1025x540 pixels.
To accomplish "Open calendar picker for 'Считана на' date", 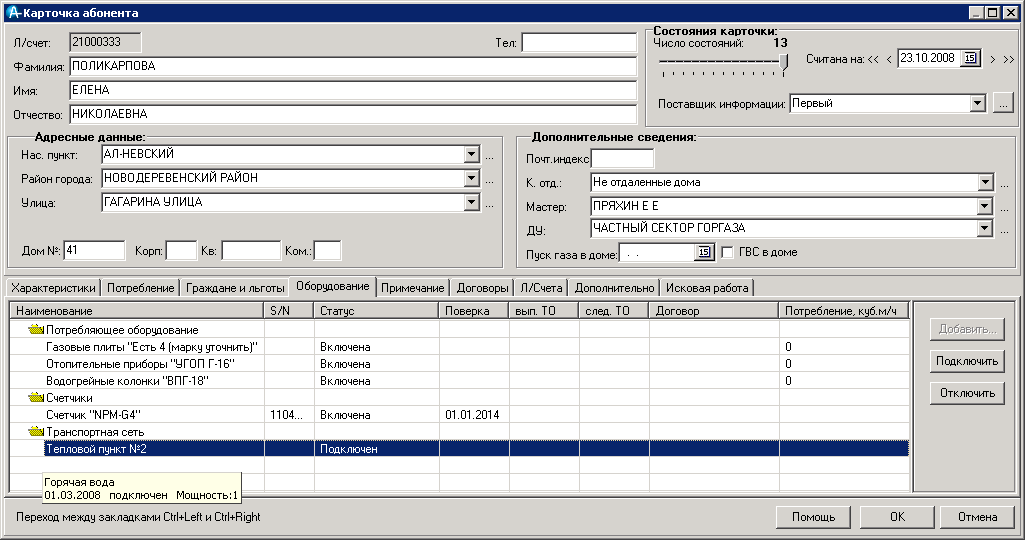I will (x=969, y=59).
